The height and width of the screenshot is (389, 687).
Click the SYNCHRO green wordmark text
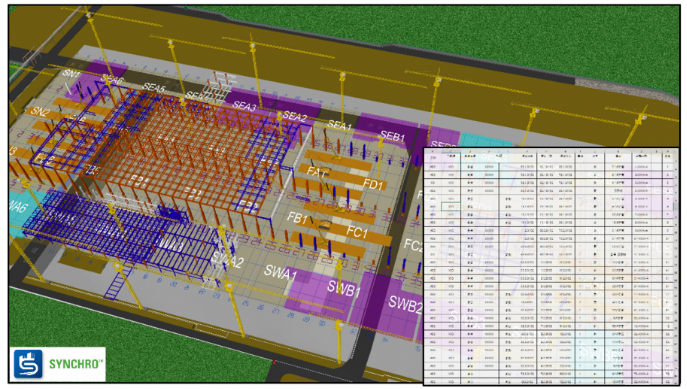[x=76, y=364]
